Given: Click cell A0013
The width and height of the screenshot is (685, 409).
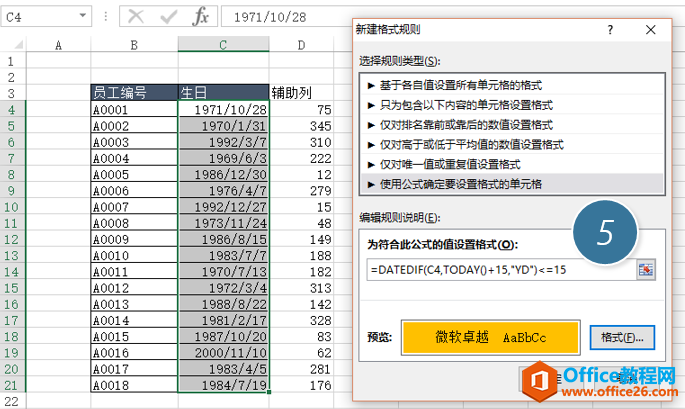Looking at the screenshot, I should 134,304.
